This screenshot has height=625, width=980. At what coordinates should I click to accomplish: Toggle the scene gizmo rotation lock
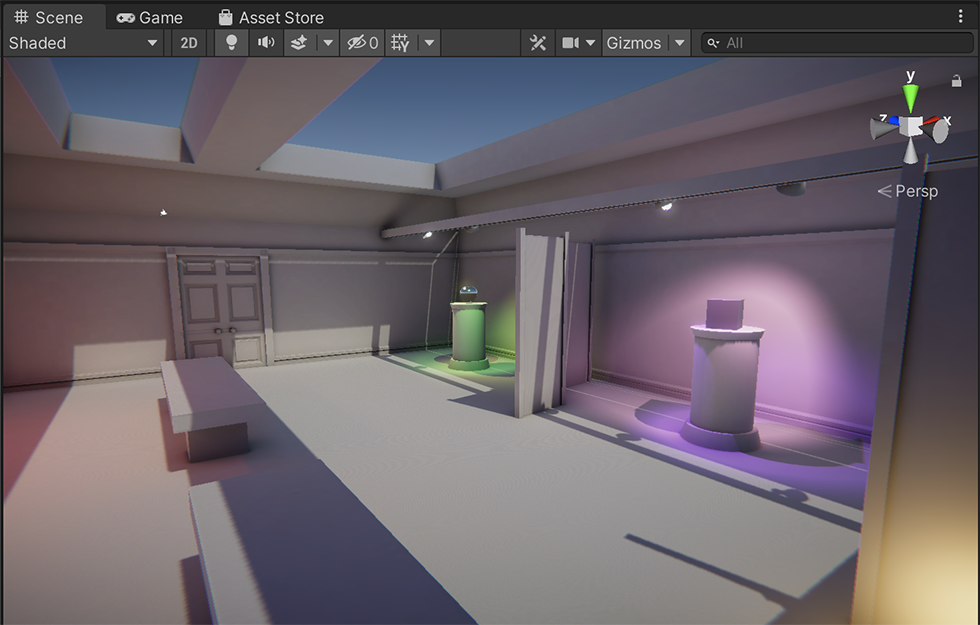[x=956, y=81]
